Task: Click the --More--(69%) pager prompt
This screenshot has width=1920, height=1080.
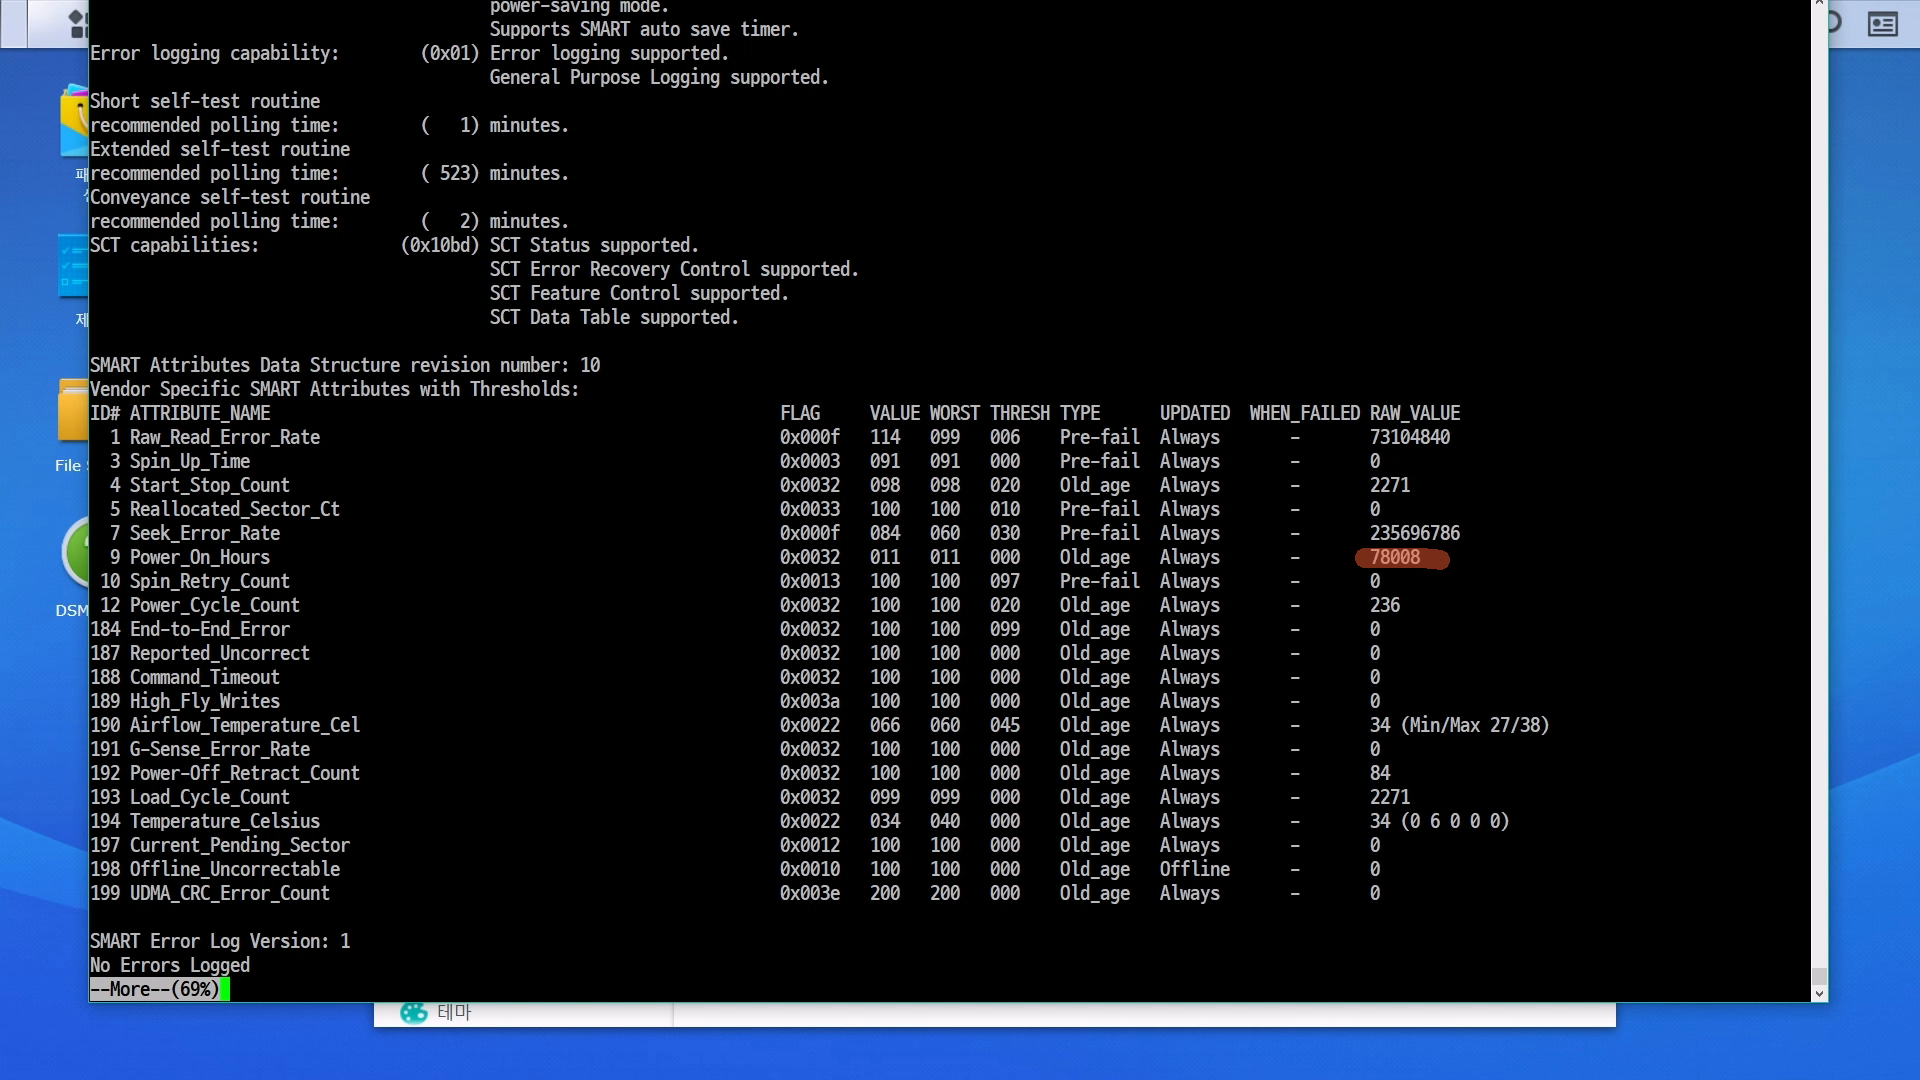Action: point(155,989)
